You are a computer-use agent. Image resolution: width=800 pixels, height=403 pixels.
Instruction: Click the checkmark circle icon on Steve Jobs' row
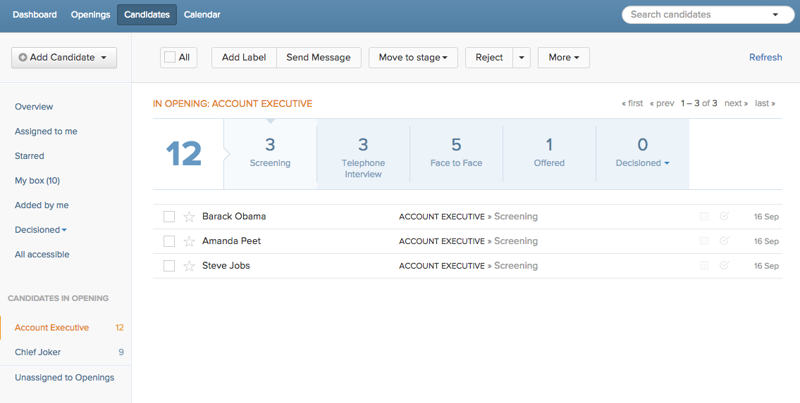click(x=724, y=266)
